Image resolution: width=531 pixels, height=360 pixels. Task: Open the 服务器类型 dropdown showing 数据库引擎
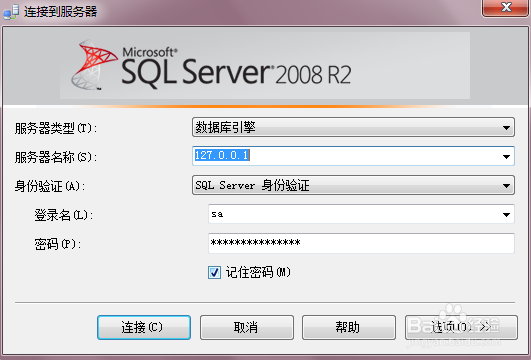coord(353,127)
